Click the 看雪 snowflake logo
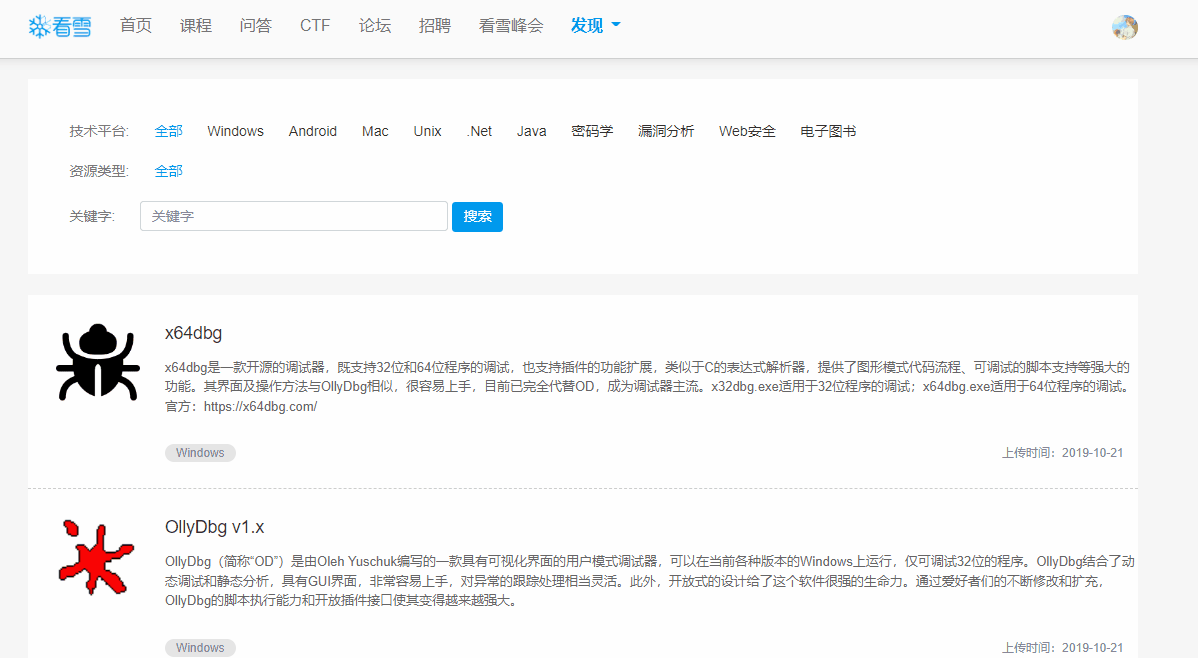Viewport: 1198px width, 658px height. (60, 27)
